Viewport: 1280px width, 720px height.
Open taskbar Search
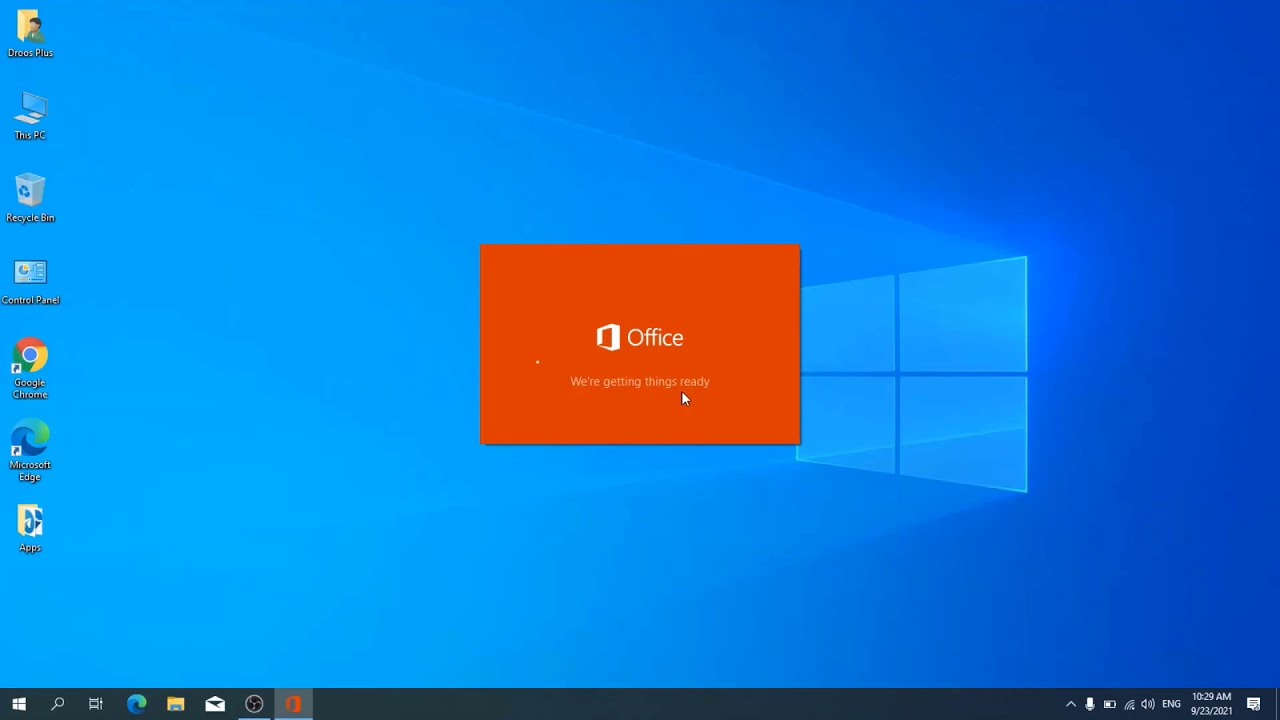pyautogui.click(x=58, y=704)
